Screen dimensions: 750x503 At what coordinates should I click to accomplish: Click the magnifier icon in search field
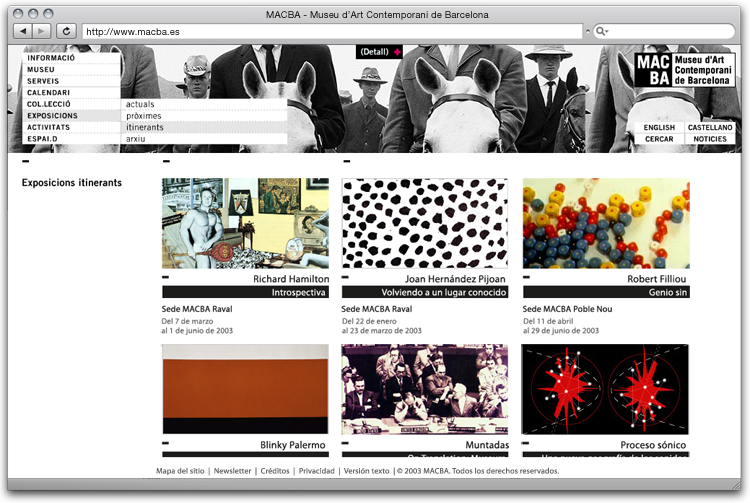coord(602,32)
